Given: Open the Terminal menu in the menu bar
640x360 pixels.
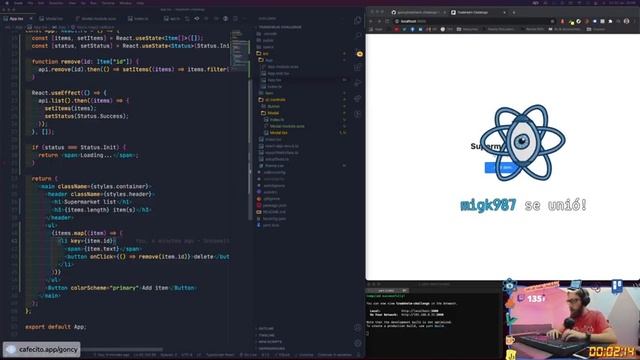Looking at the screenshot, I should 108,3.
